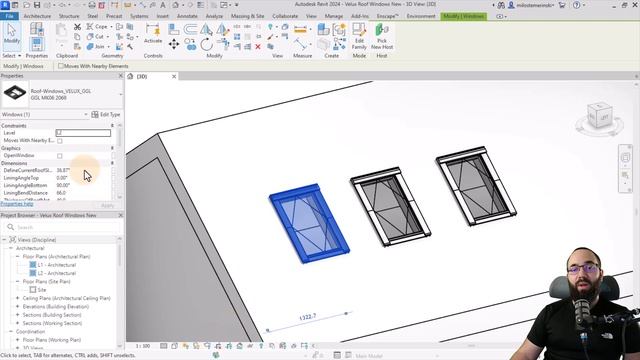Select the Modify arrow tool
The image size is (640, 360).
(11, 34)
